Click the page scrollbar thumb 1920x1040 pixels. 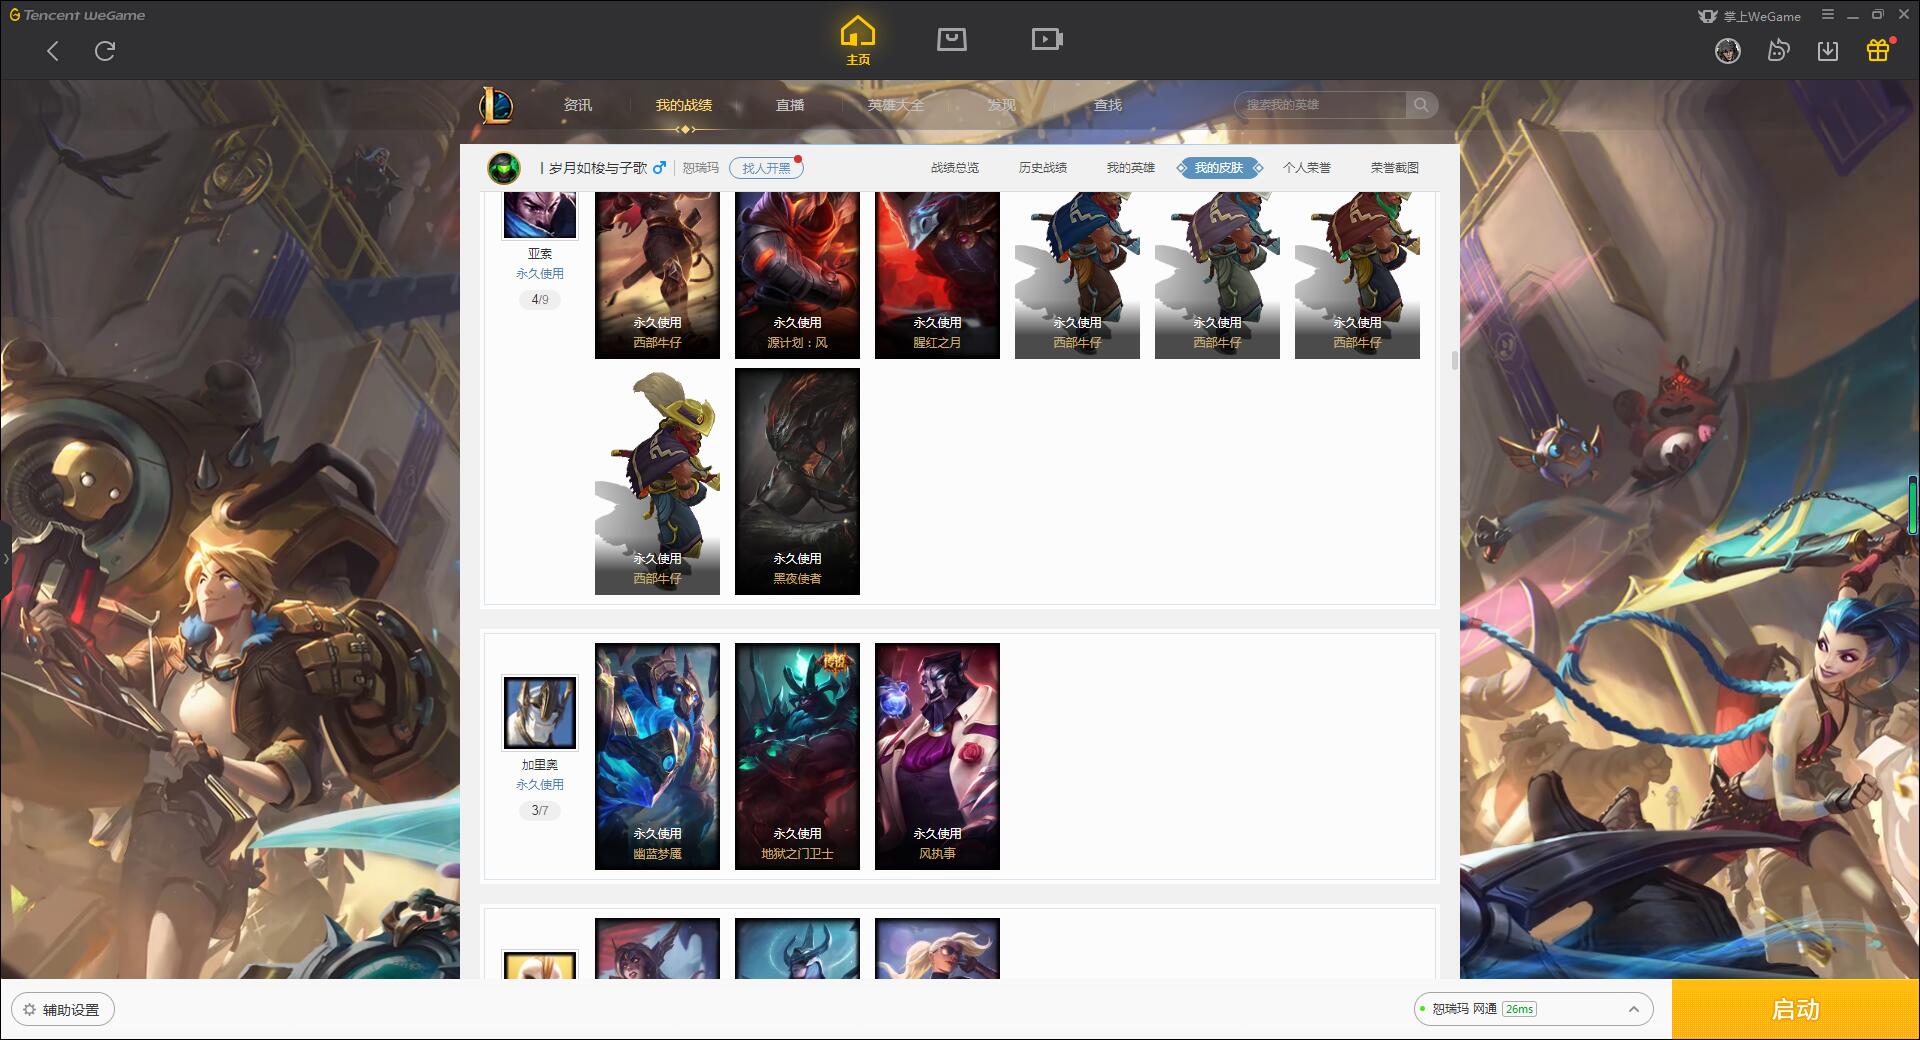pyautogui.click(x=1454, y=361)
